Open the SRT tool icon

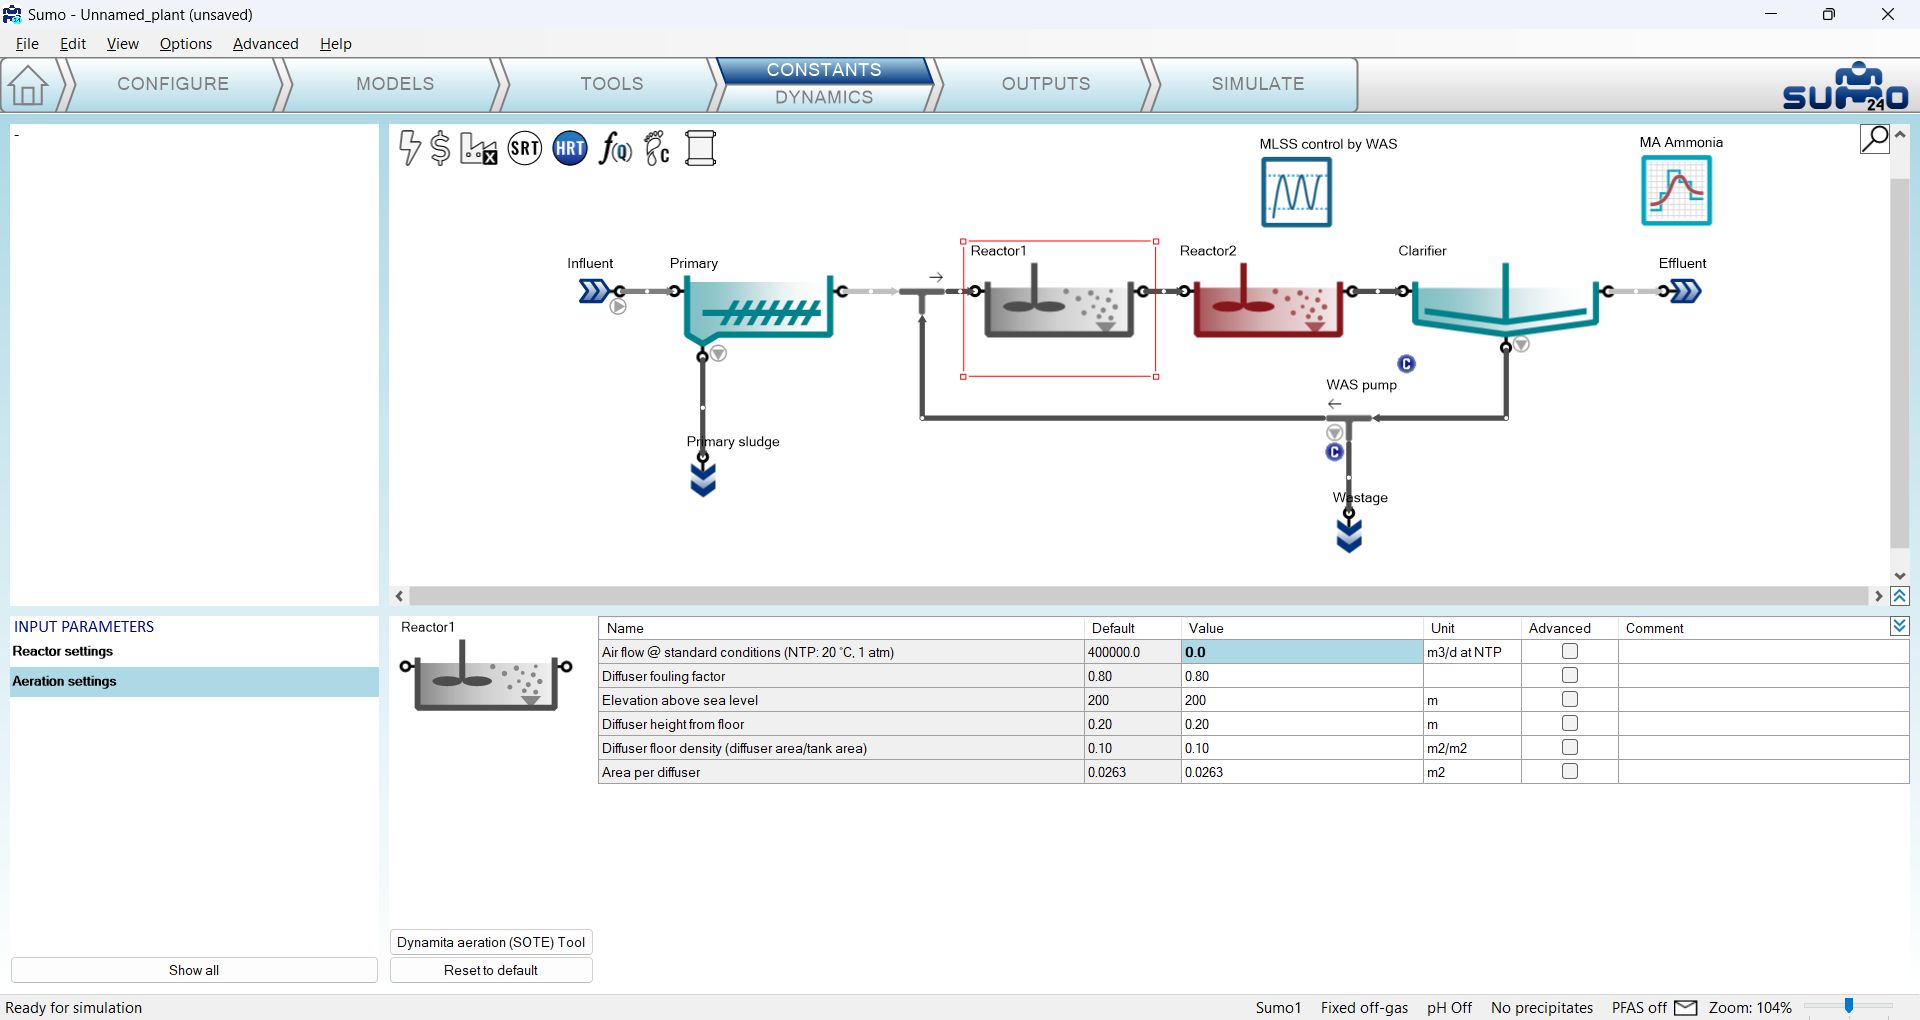point(525,149)
